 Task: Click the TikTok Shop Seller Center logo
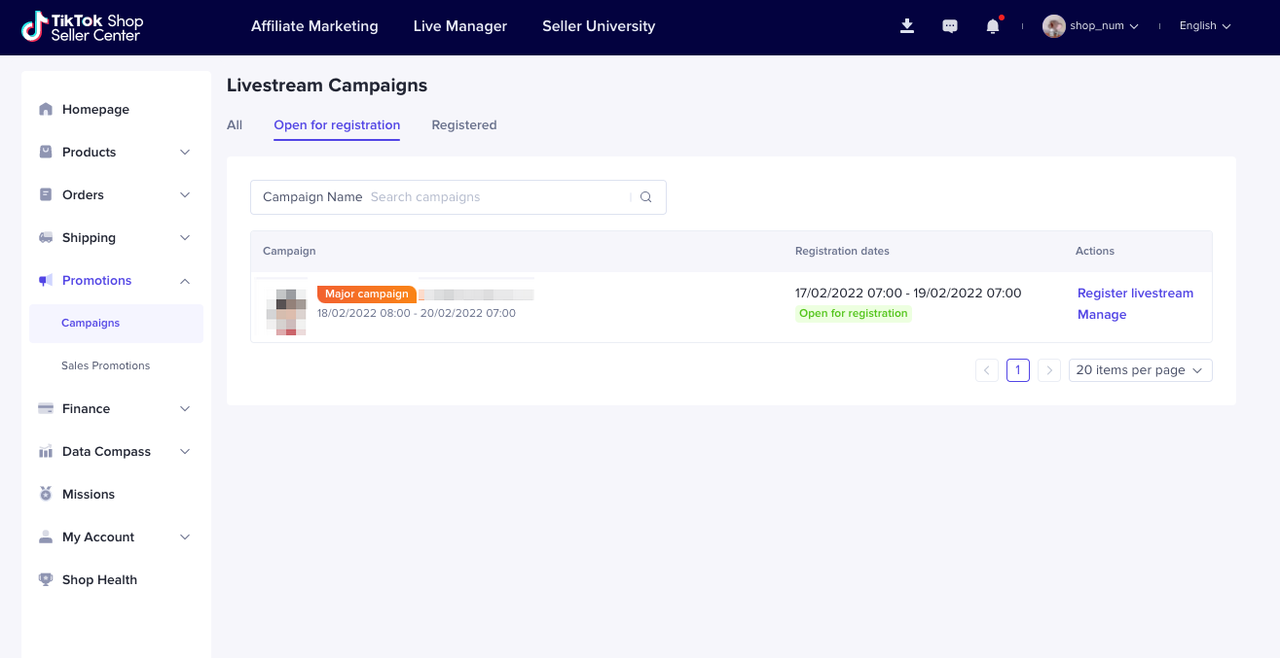[x=83, y=27]
